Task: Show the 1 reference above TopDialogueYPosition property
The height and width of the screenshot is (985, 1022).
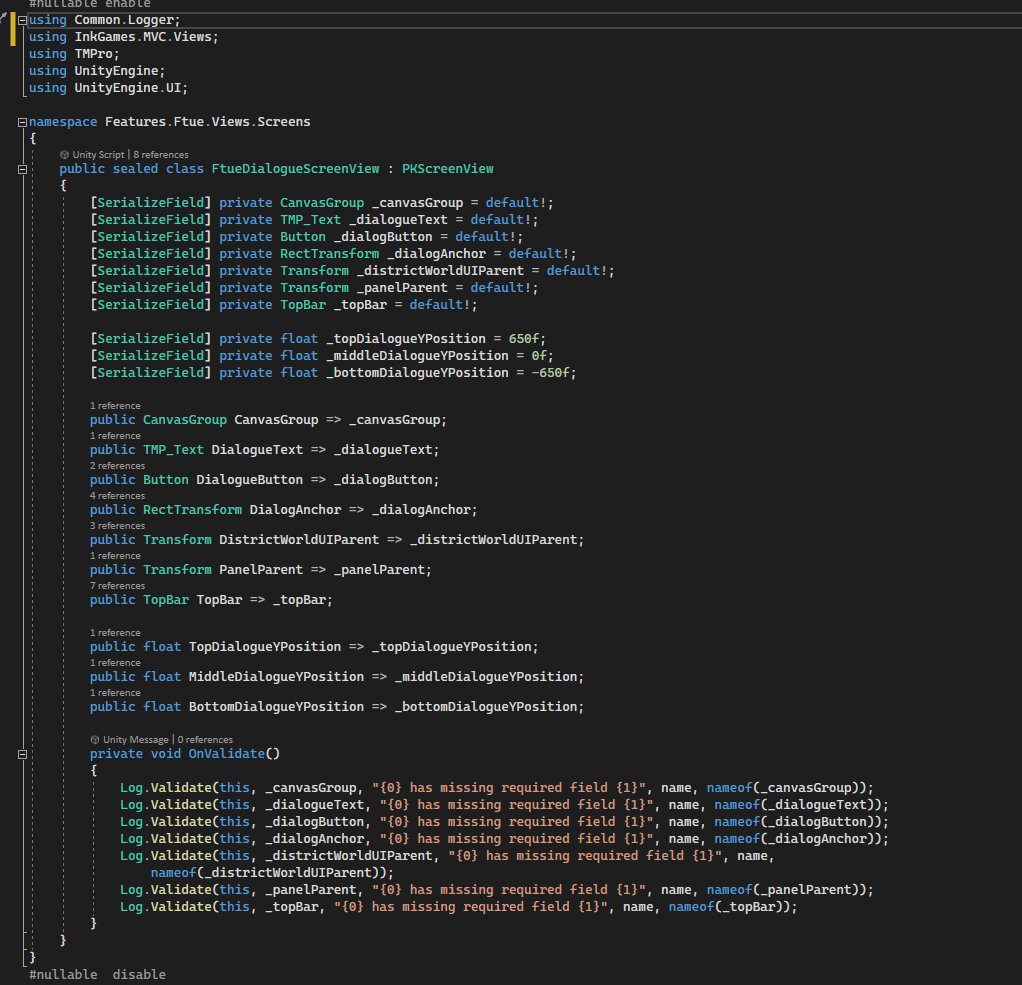Action: coord(115,632)
